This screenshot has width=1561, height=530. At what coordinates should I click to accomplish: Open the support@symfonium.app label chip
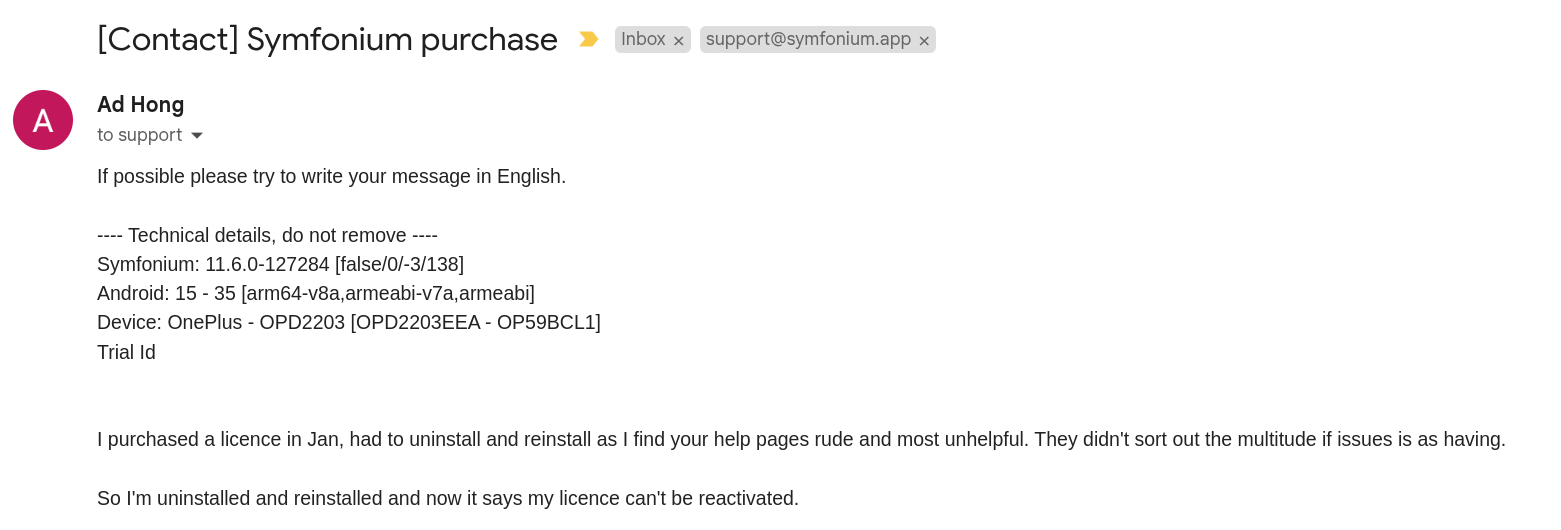pyautogui.click(x=808, y=39)
